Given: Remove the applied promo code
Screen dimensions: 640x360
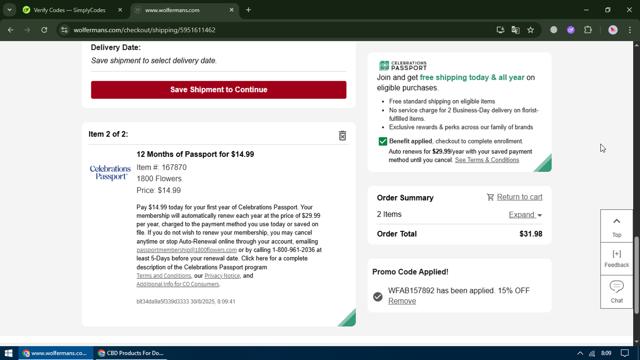Looking at the screenshot, I should [x=402, y=301].
